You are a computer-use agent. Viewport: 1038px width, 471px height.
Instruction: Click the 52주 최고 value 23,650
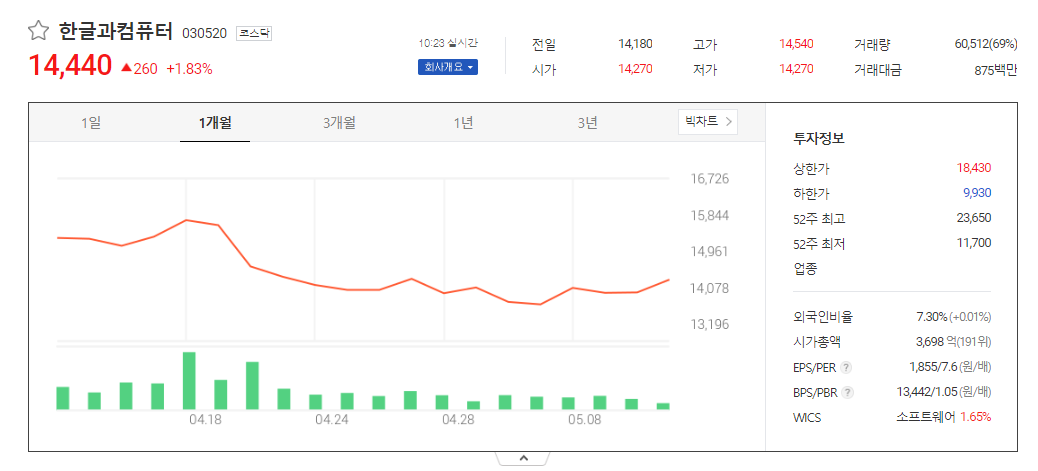pyautogui.click(x=974, y=218)
